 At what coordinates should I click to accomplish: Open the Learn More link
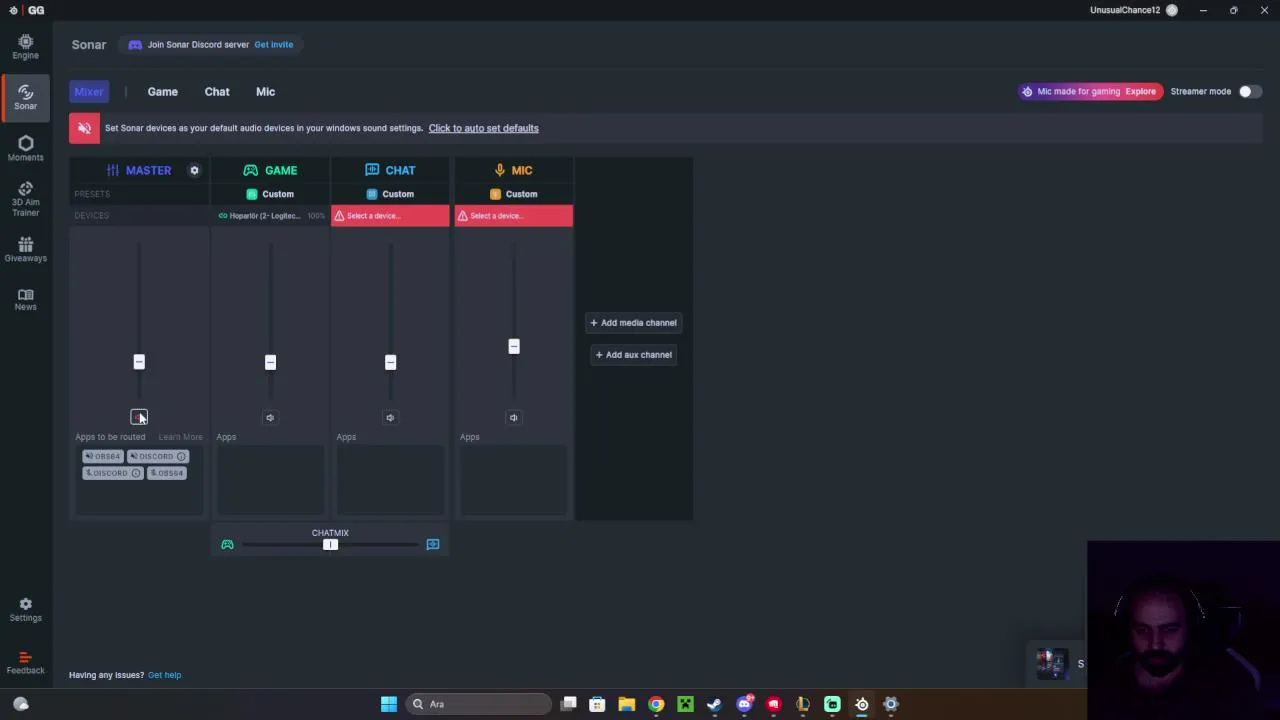(180, 437)
